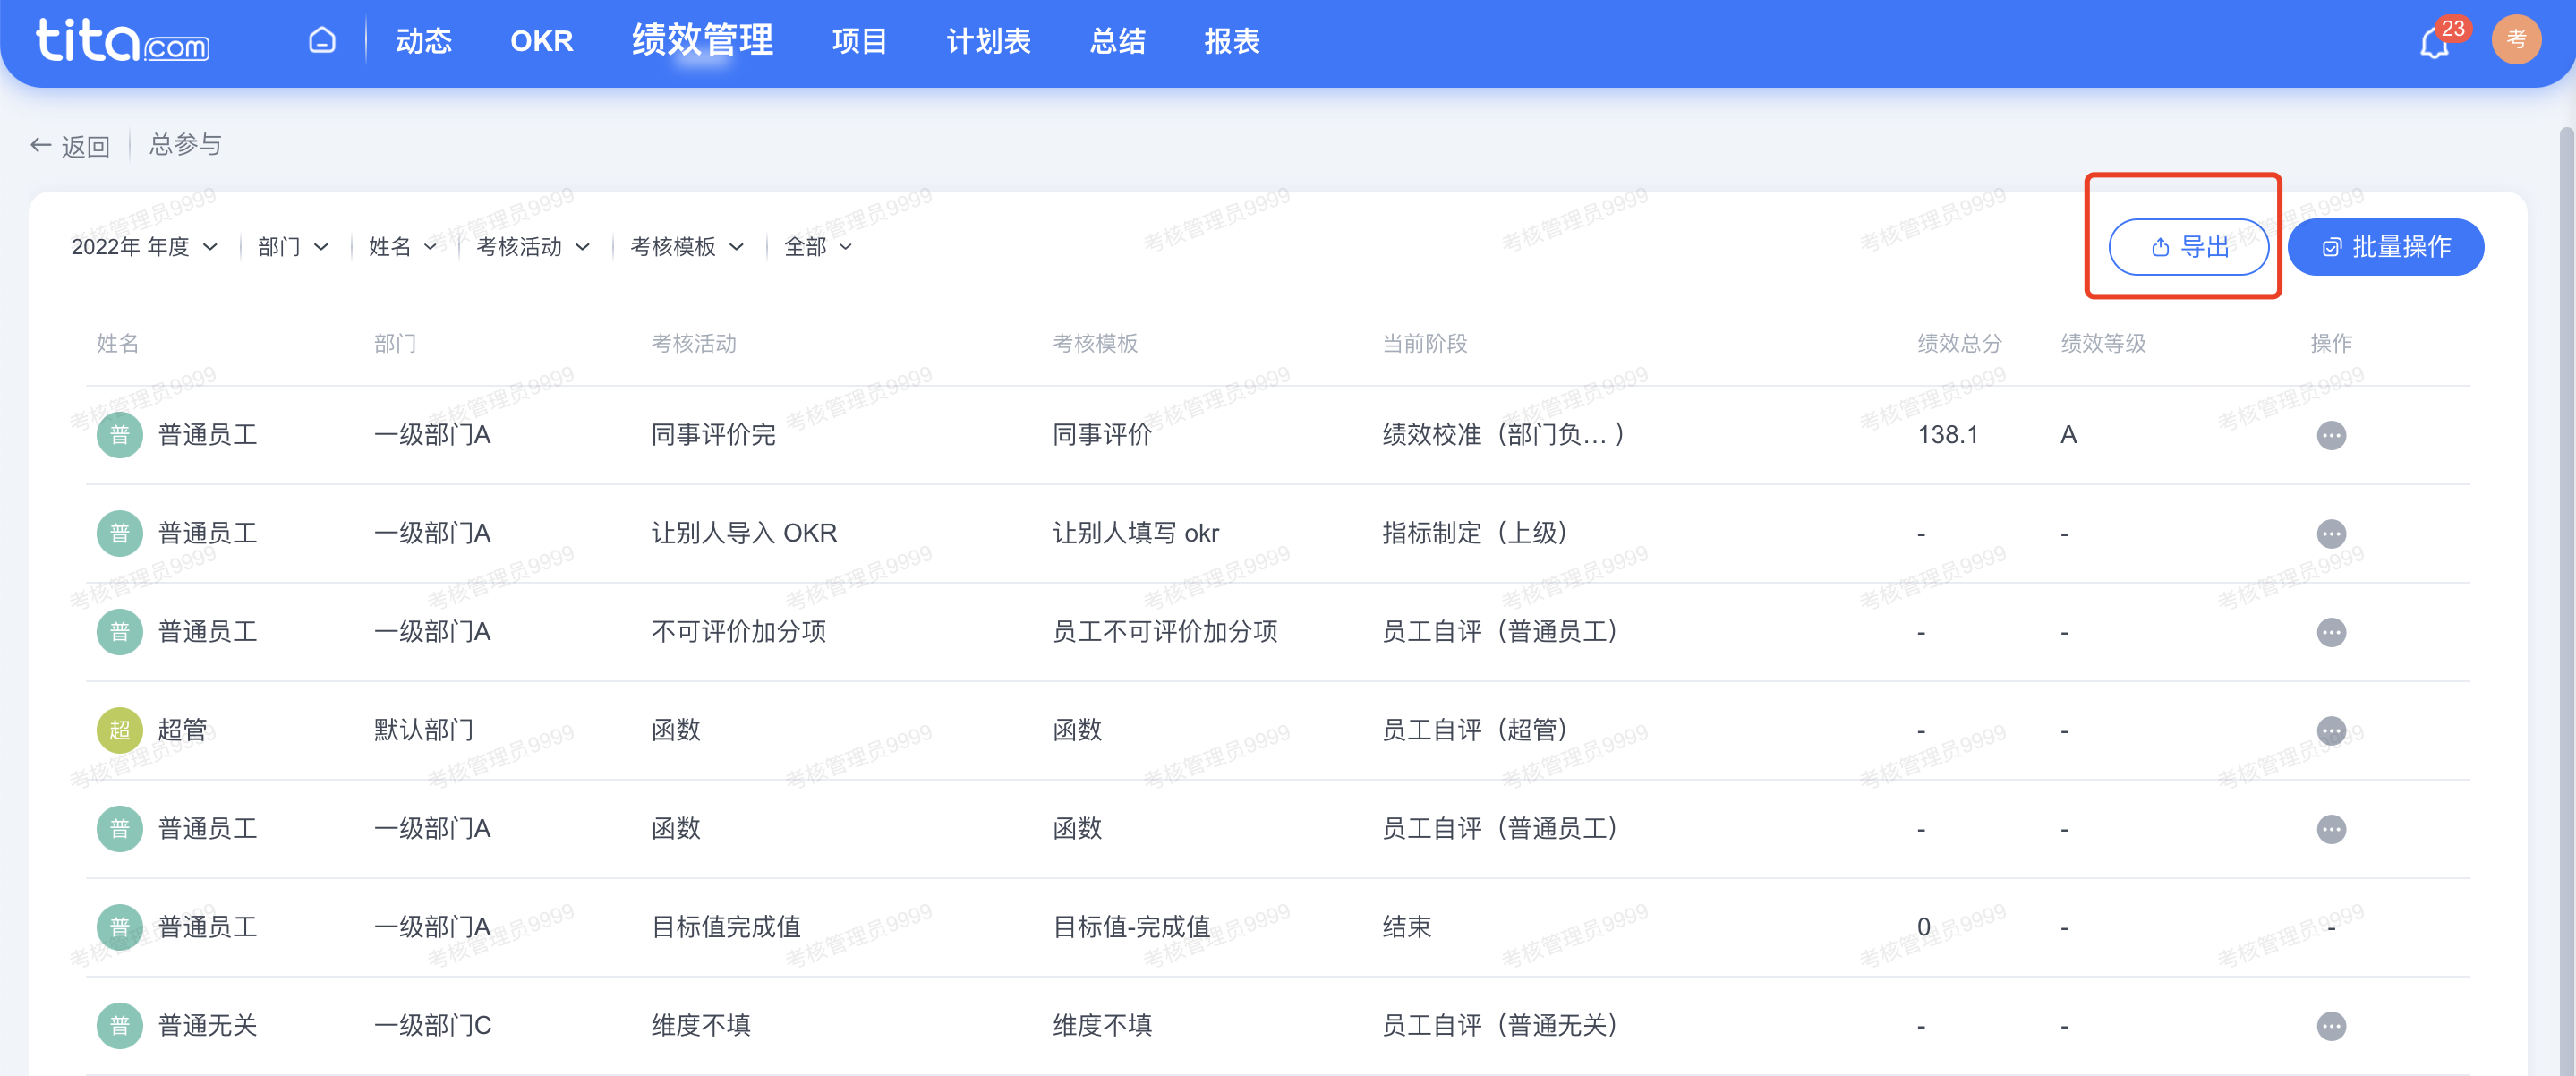2576x1076 pixels.
Task: Click the tita.com logo
Action: click(x=122, y=41)
